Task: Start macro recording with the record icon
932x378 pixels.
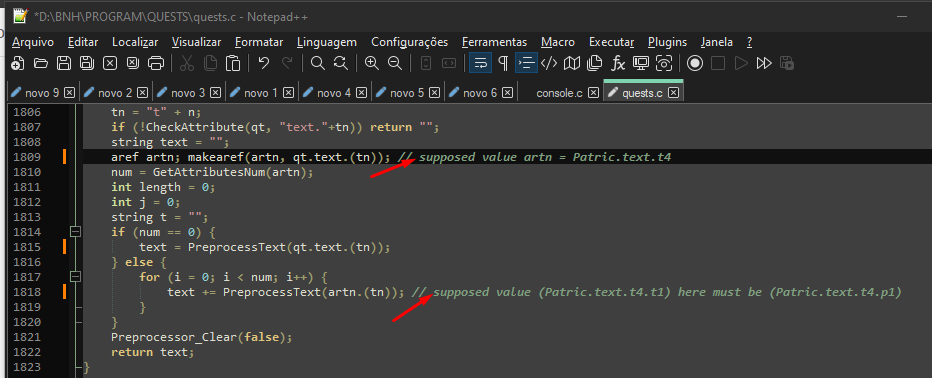Action: click(x=695, y=63)
